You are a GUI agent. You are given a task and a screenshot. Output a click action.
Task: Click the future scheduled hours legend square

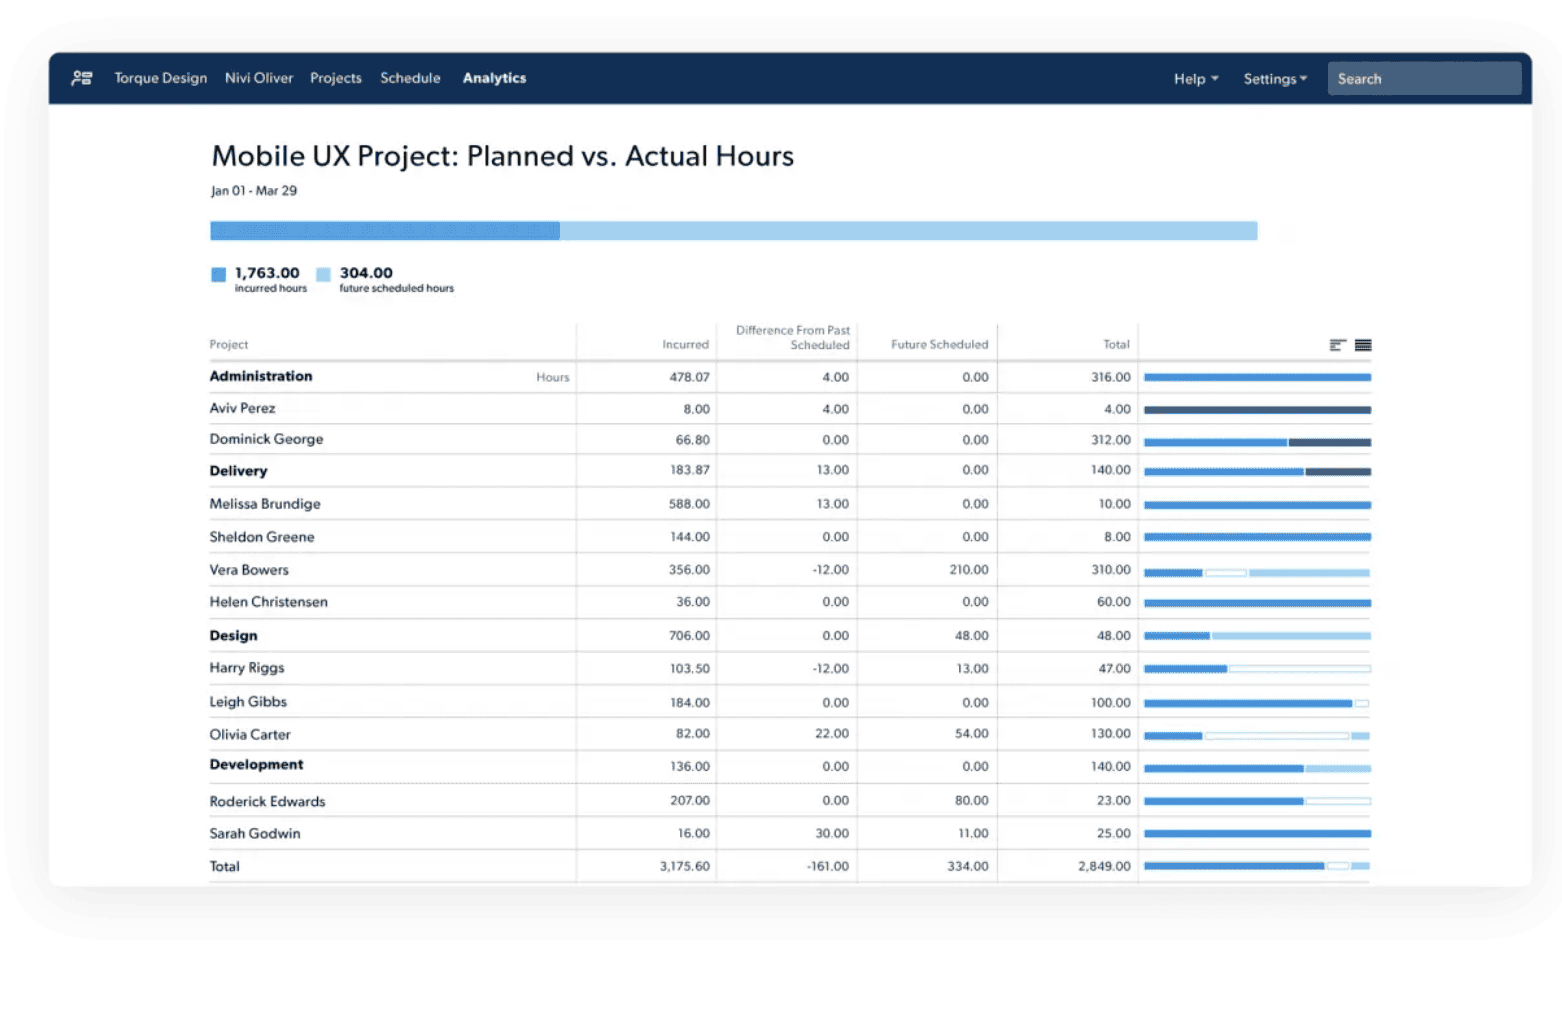[323, 274]
